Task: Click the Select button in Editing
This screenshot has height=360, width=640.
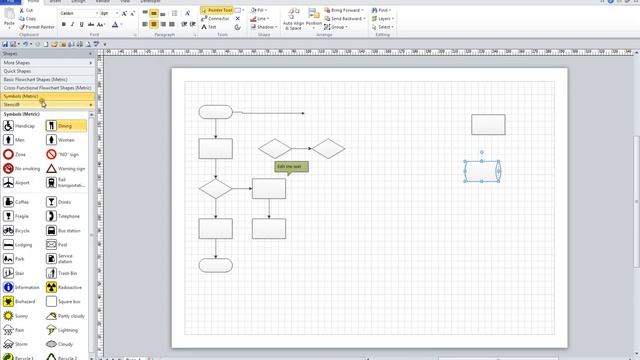Action: (x=383, y=27)
